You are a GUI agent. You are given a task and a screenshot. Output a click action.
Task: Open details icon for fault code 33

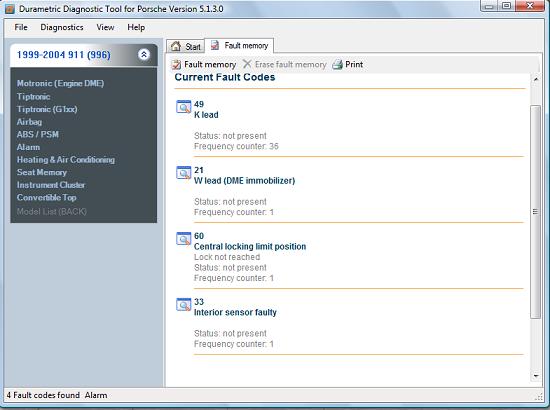[x=183, y=304]
